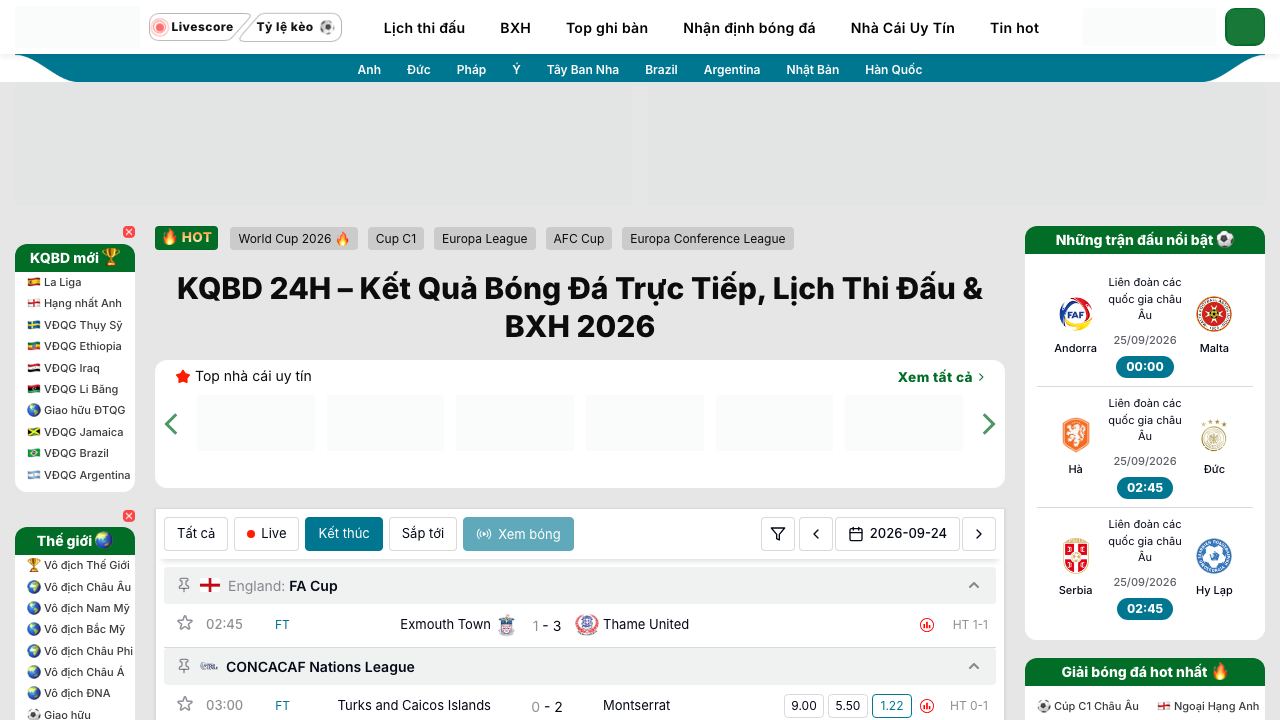Click Xem tất cả link
This screenshot has width=1280, height=720.
(941, 377)
